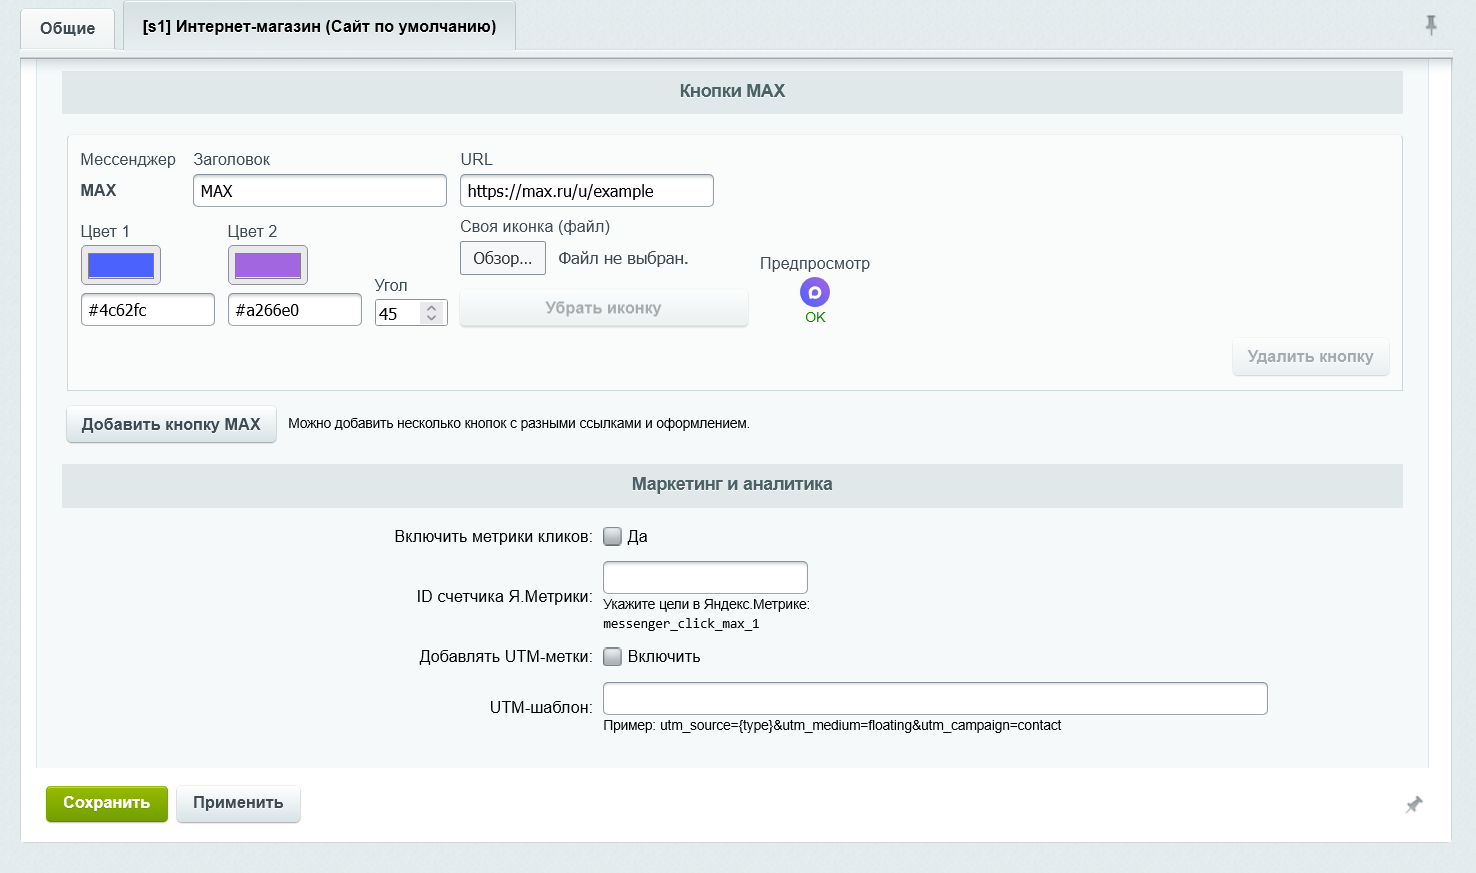Open file browser with Обзор button

[x=503, y=258]
